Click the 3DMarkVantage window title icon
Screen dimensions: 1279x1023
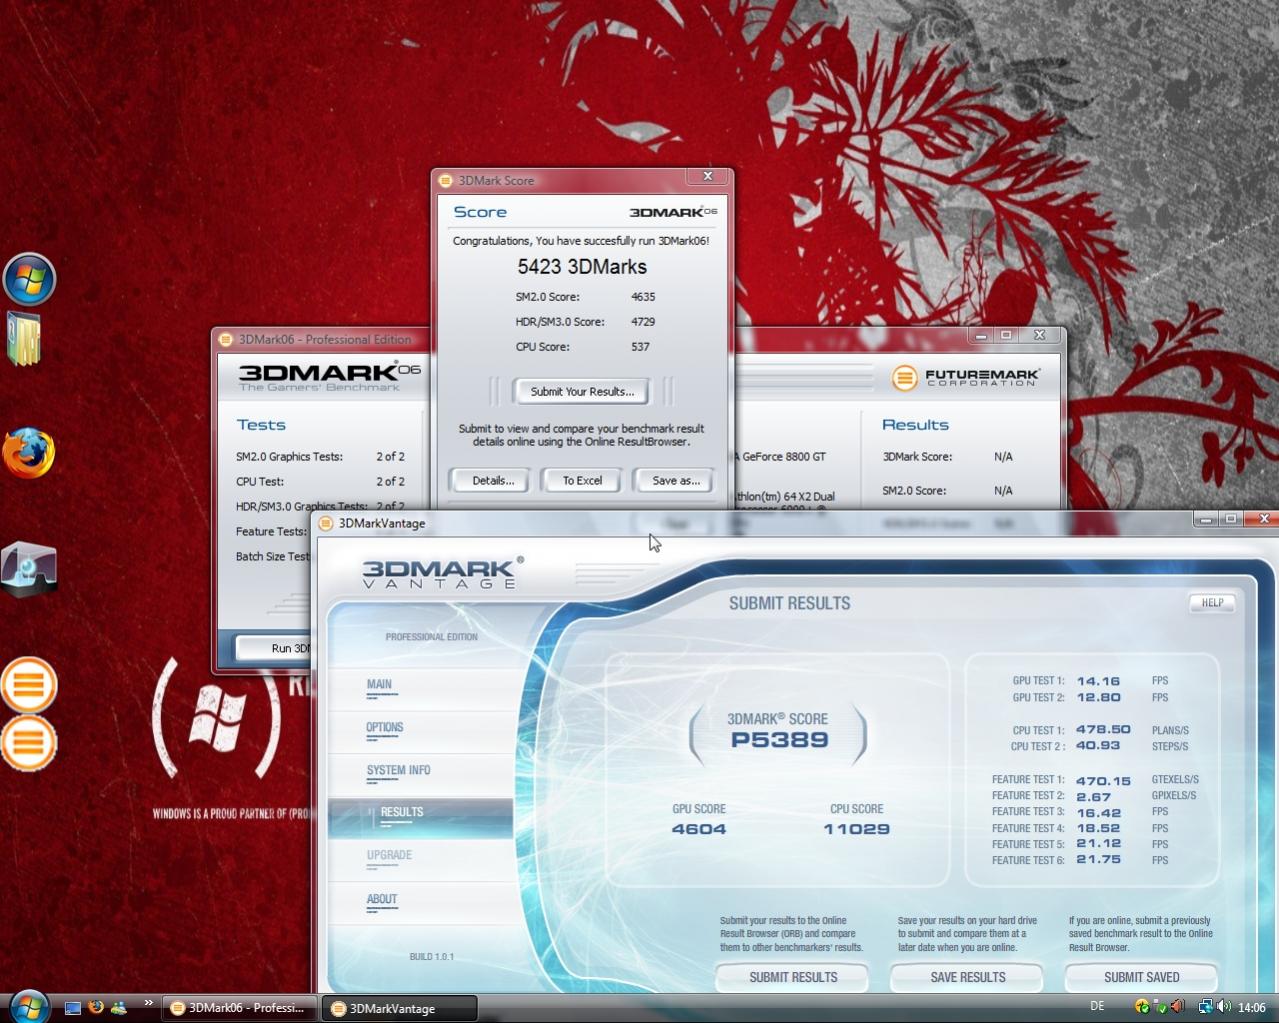click(x=326, y=523)
